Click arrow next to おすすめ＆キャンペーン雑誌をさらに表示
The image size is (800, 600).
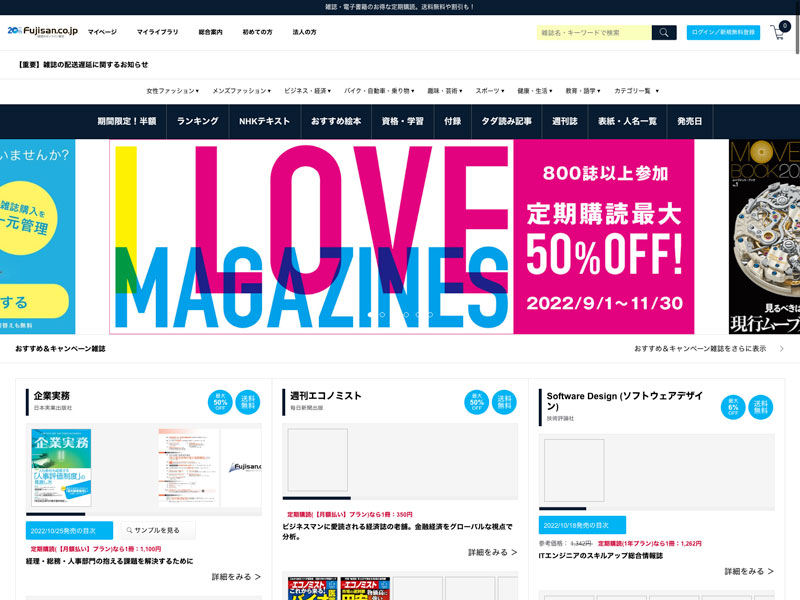coord(781,349)
